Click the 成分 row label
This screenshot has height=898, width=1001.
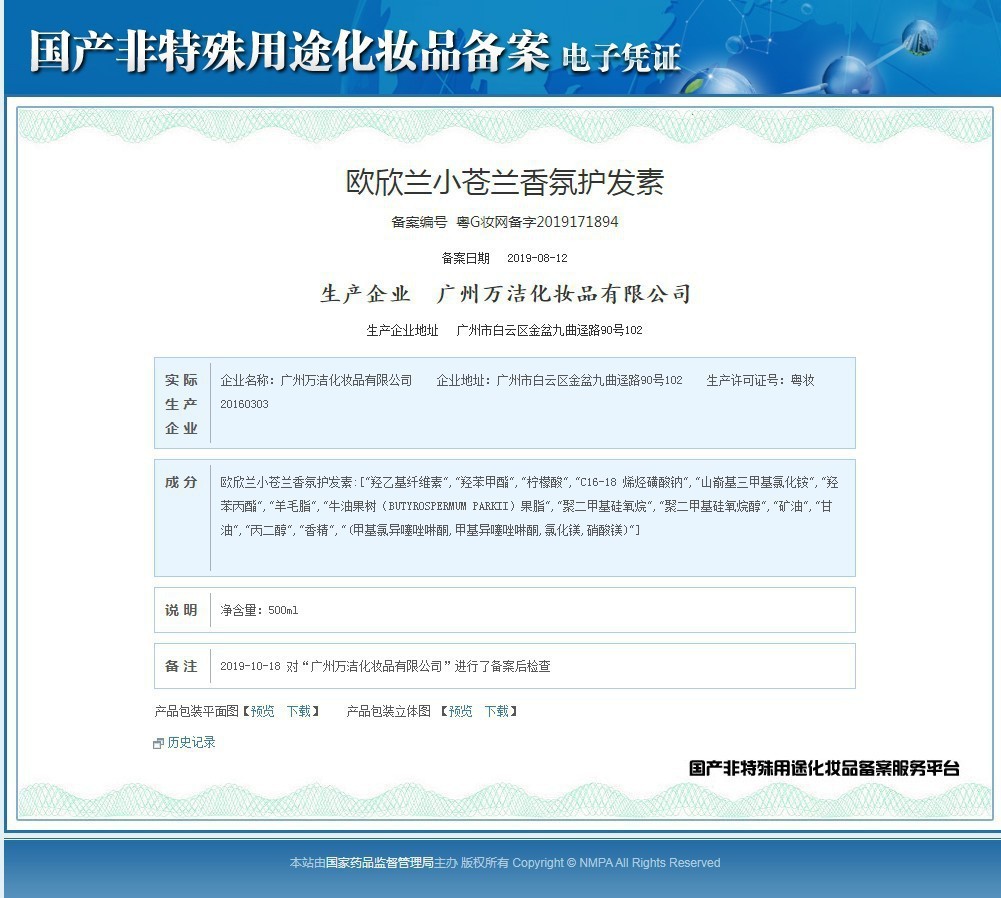point(181,483)
